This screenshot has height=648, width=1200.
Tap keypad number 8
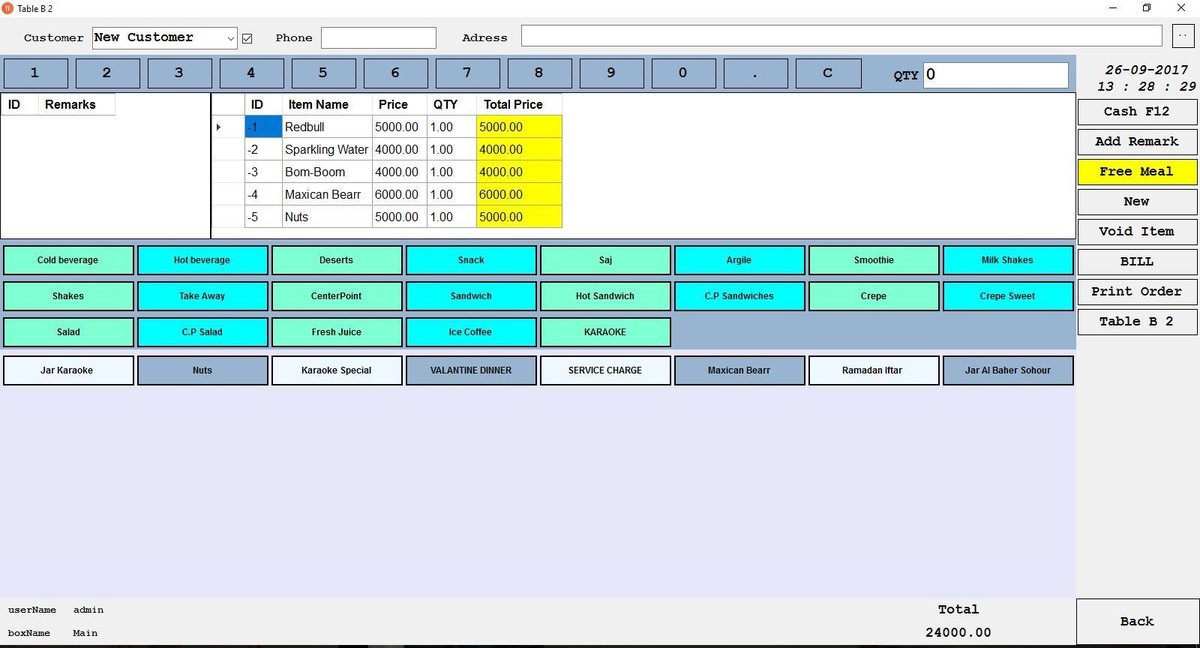[539, 73]
